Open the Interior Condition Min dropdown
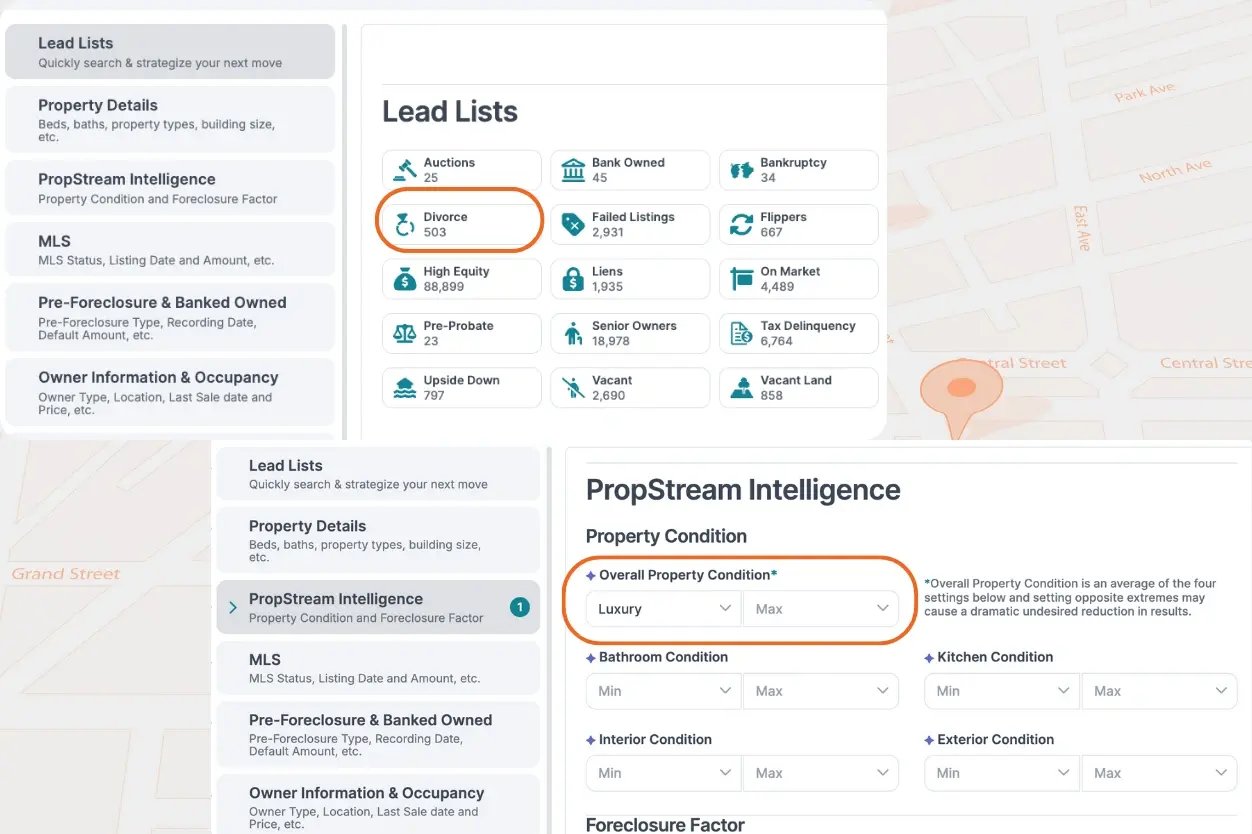This screenshot has width=1252, height=834. 663,772
